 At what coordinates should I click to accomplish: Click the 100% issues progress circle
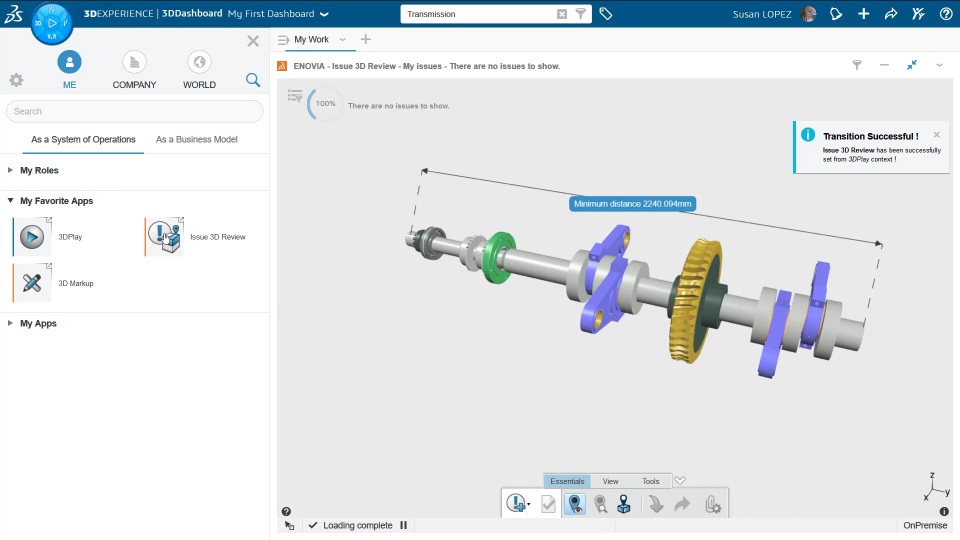point(325,104)
